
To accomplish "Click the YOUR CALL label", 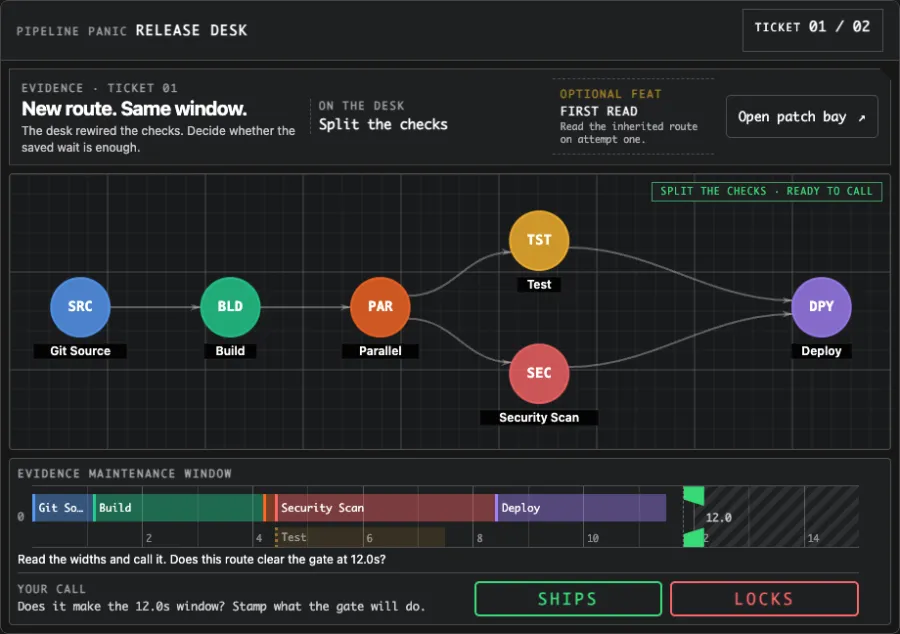I will click(x=51, y=589).
